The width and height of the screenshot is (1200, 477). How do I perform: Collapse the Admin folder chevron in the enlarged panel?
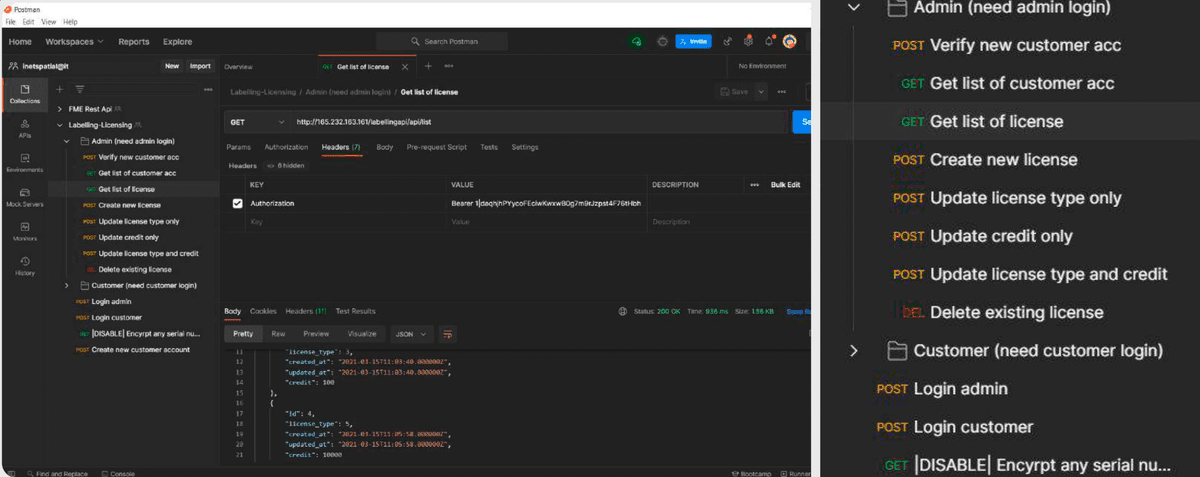[854, 7]
